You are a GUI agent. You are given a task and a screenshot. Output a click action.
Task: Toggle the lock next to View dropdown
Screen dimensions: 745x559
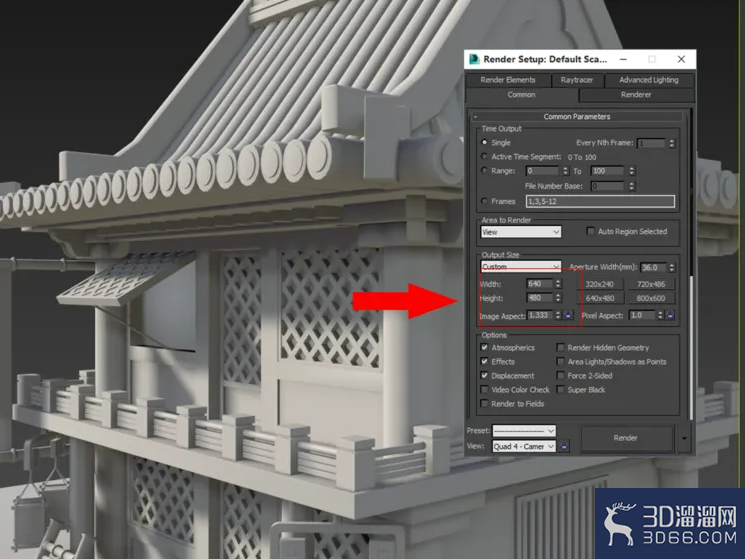(x=564, y=446)
